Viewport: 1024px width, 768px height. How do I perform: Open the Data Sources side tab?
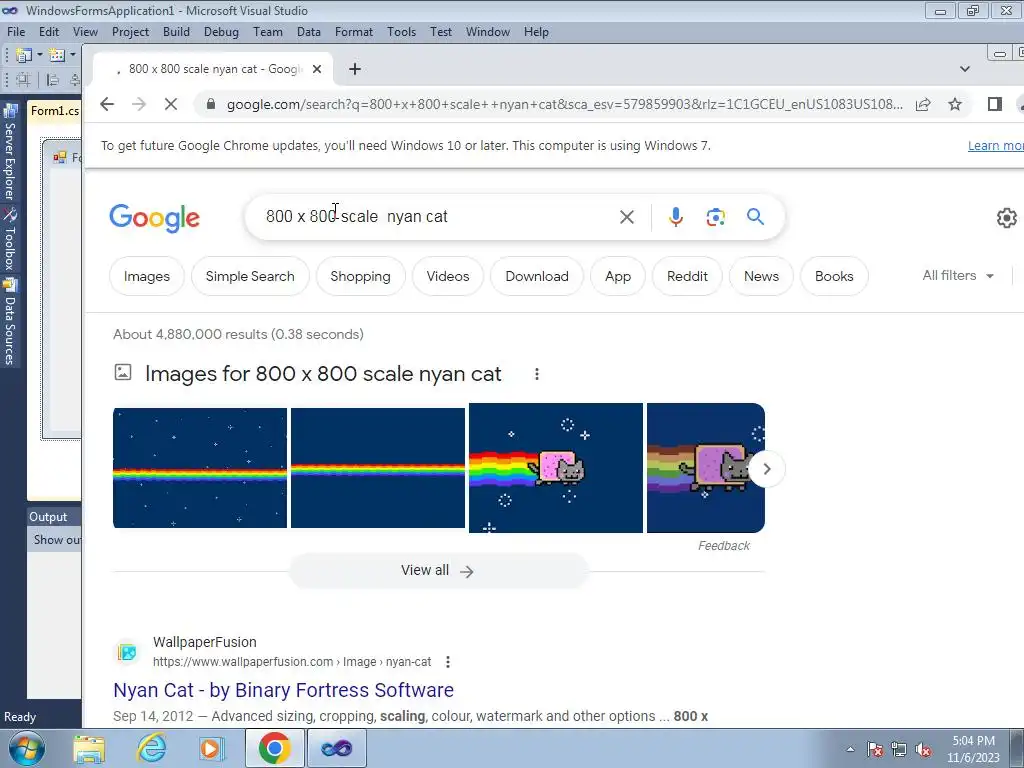10,321
